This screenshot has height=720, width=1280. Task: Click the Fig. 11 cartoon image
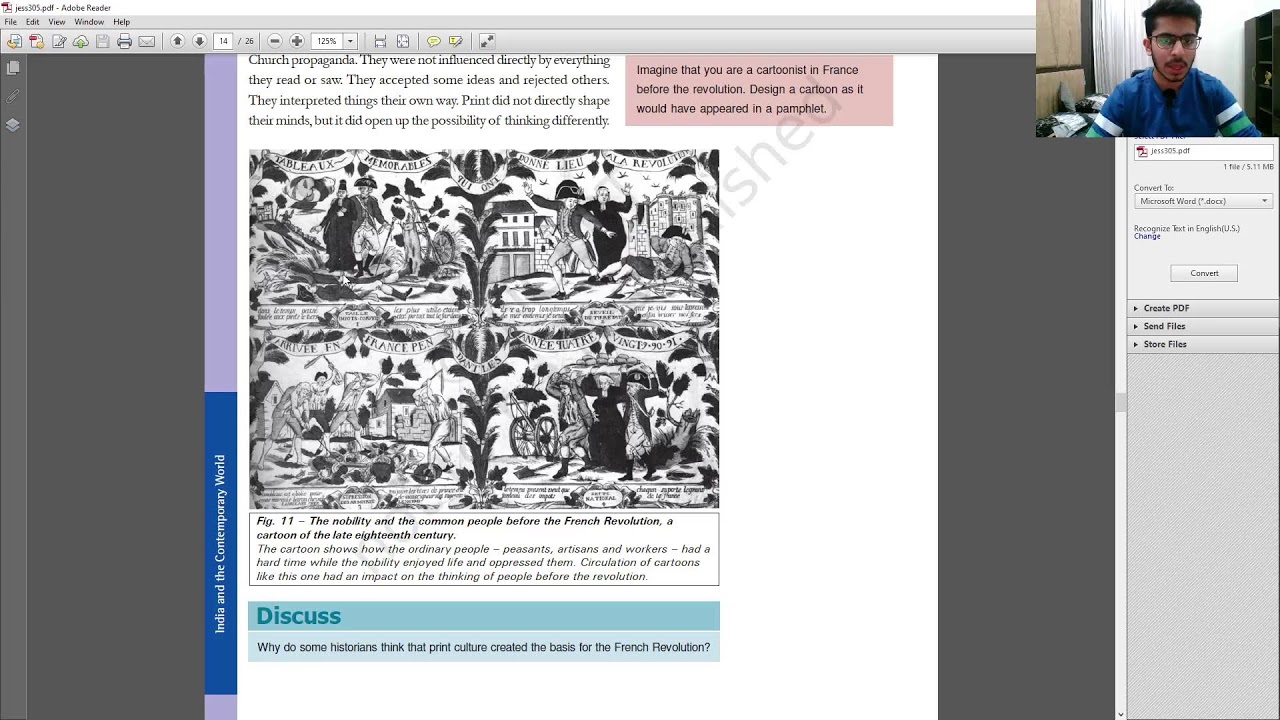[484, 329]
